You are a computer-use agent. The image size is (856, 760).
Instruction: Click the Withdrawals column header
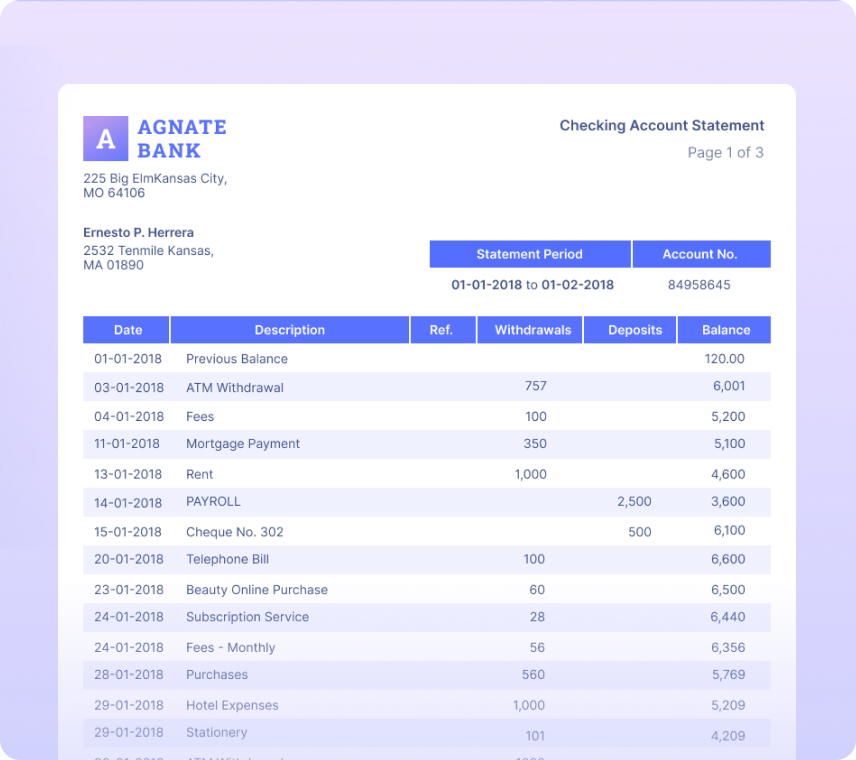click(x=530, y=330)
